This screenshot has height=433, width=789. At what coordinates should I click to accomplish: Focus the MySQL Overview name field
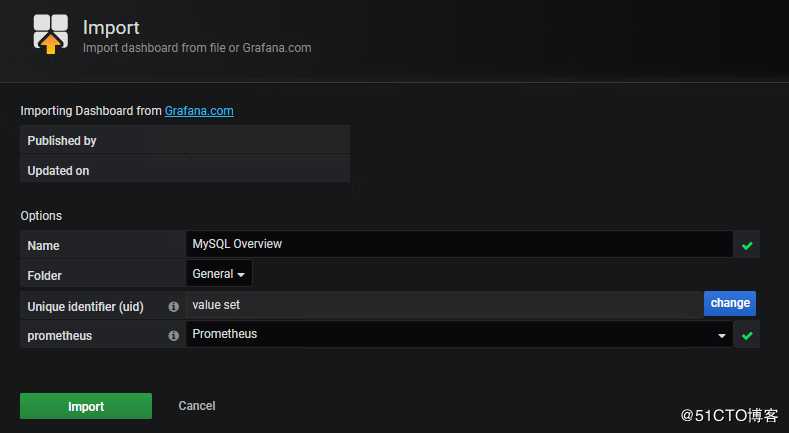click(459, 244)
